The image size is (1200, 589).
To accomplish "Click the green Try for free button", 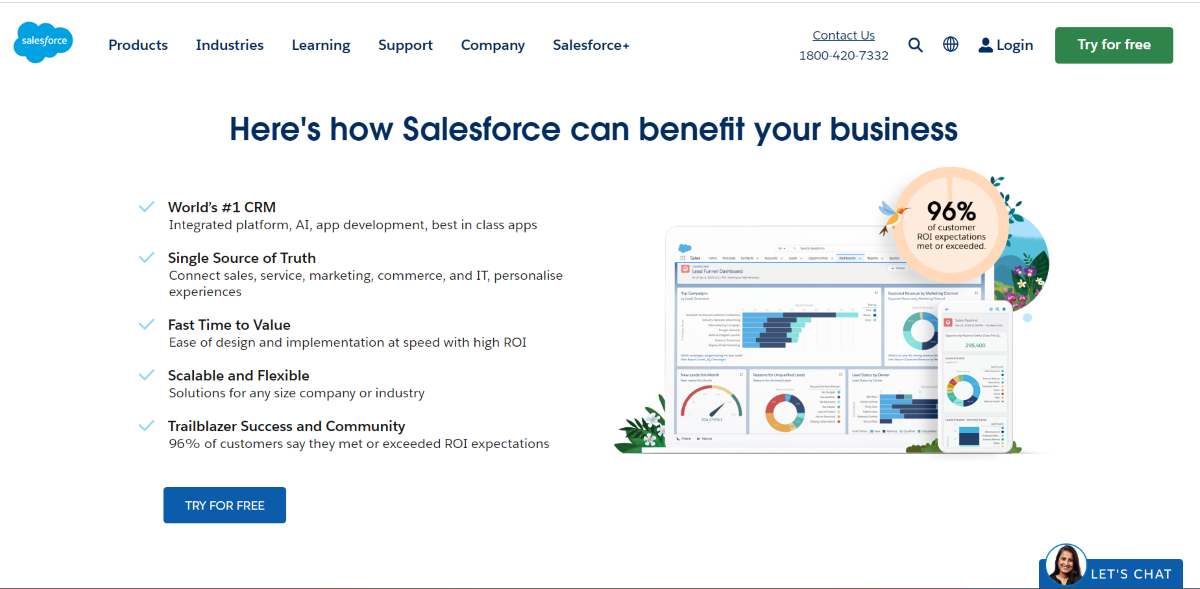I will [x=1114, y=45].
